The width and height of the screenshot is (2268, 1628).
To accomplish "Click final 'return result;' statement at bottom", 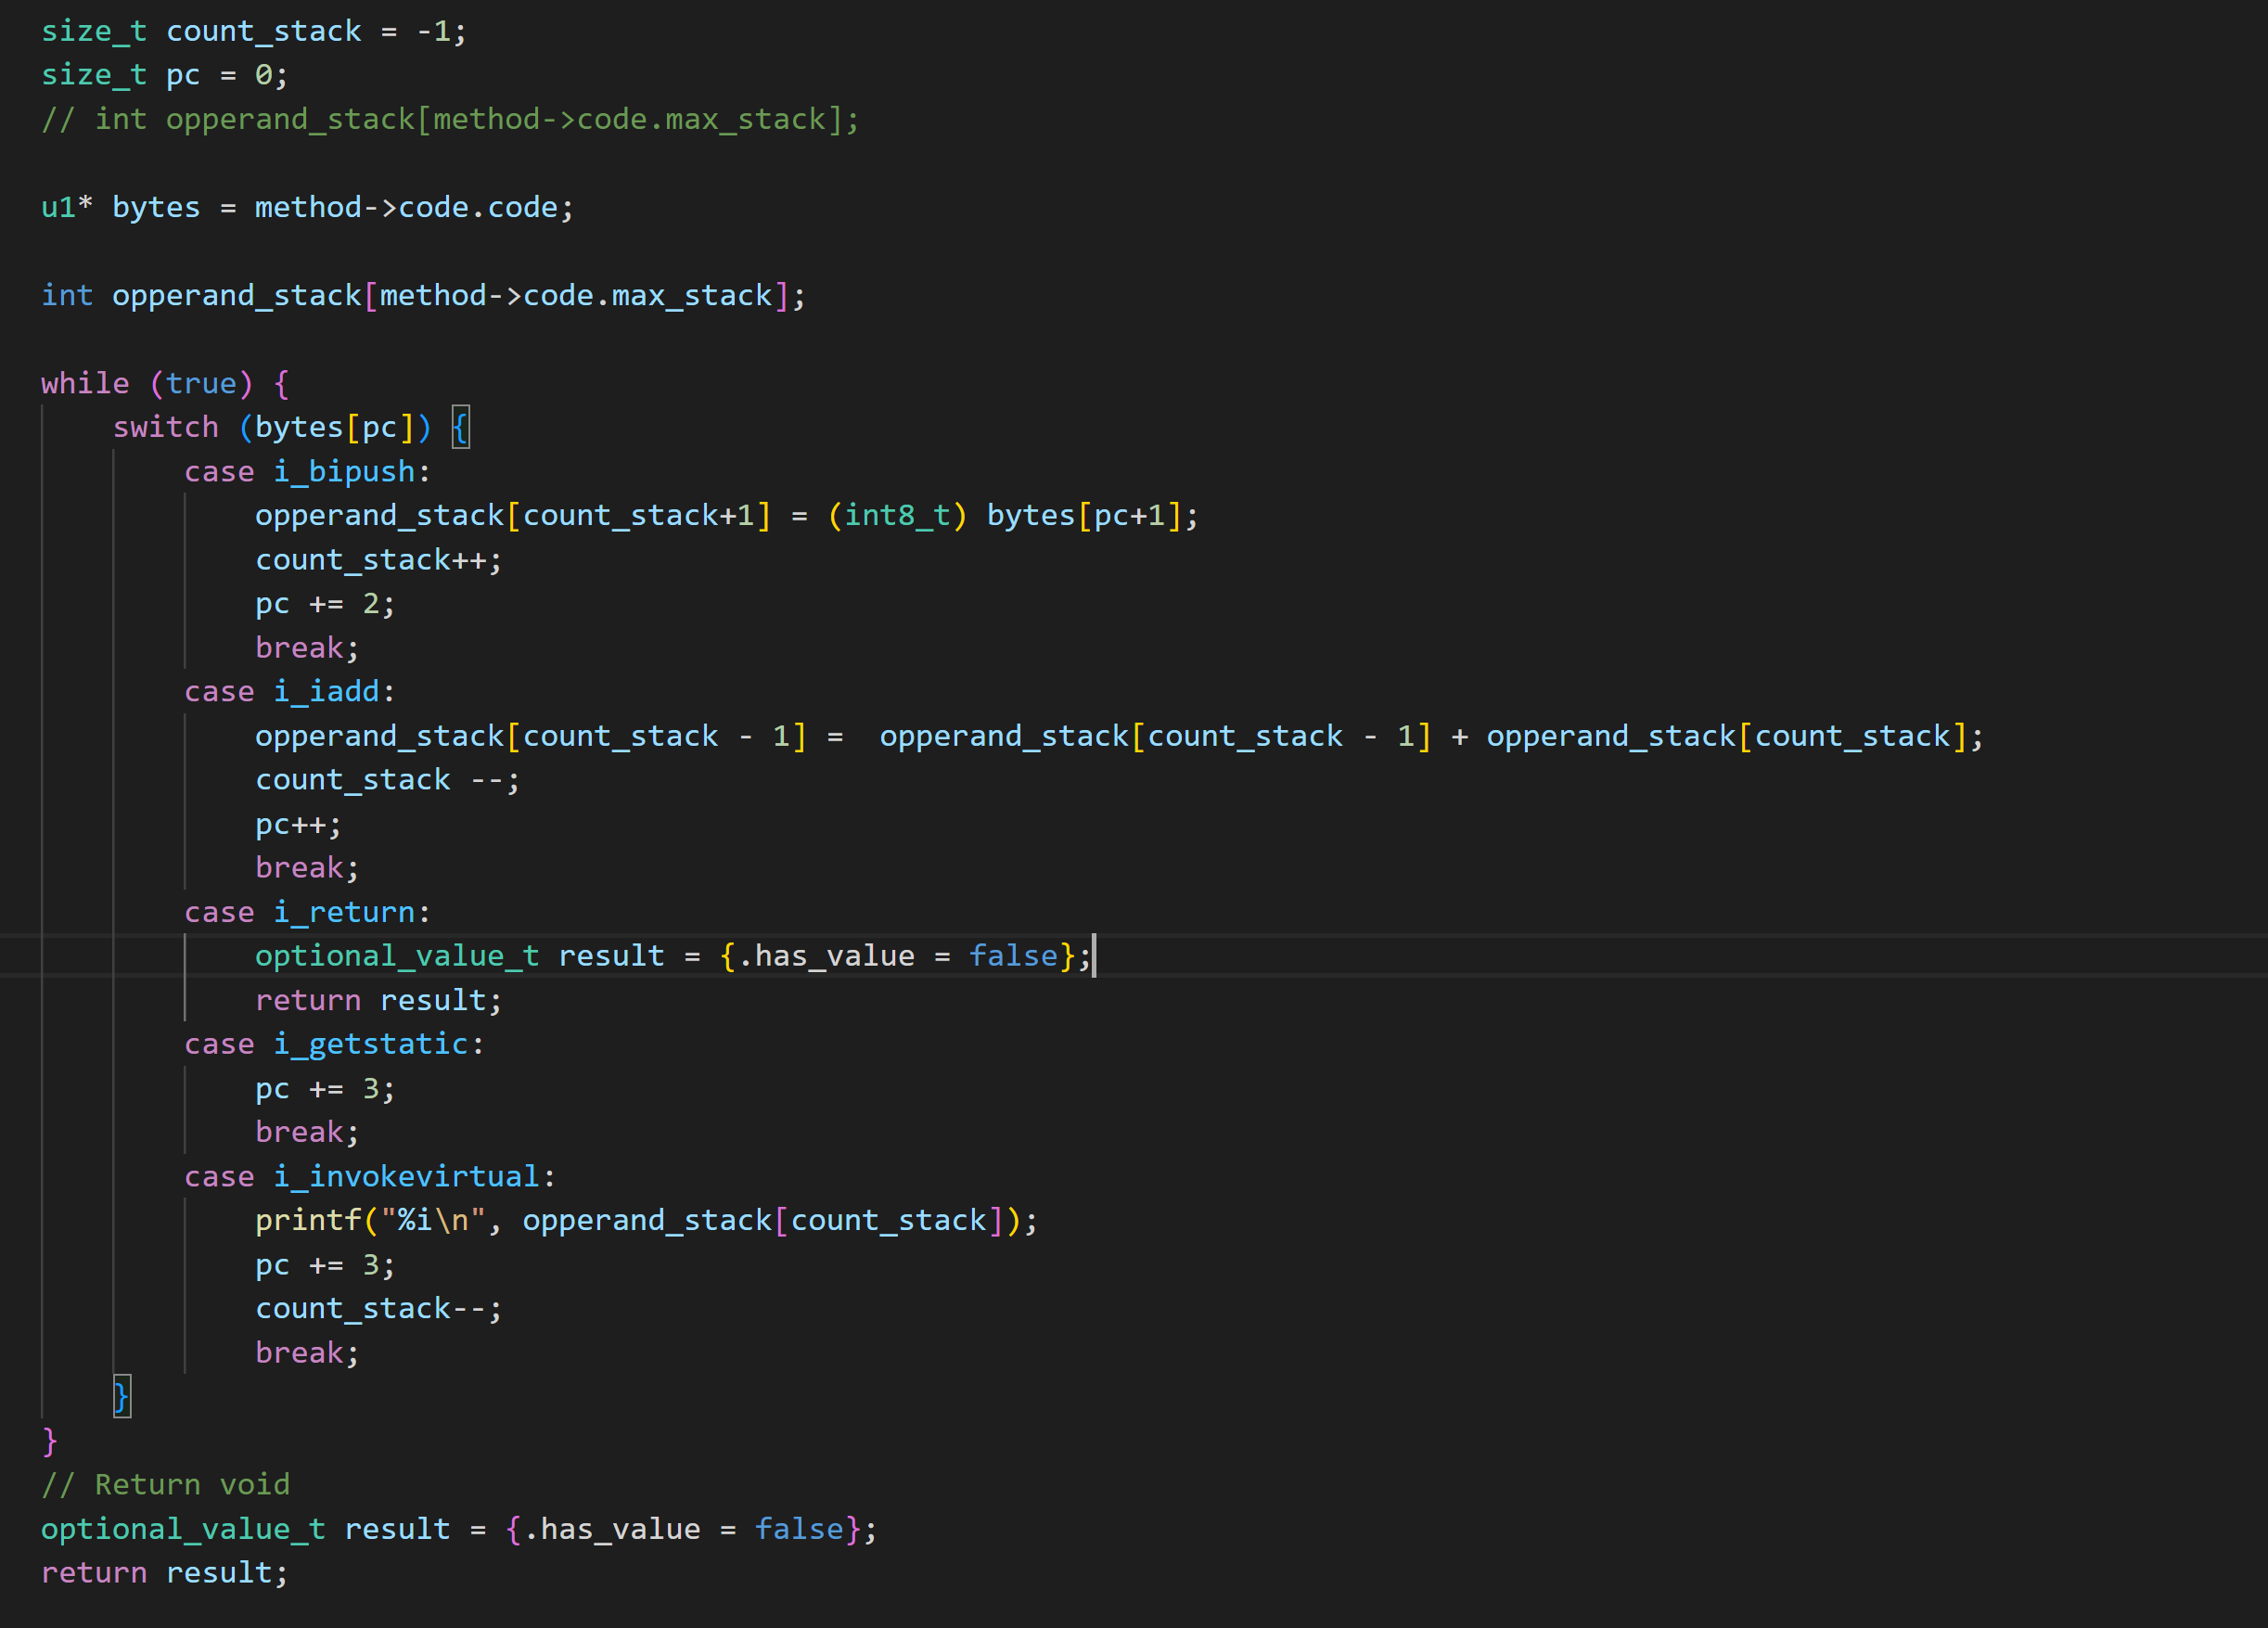I will pyautogui.click(x=163, y=1573).
